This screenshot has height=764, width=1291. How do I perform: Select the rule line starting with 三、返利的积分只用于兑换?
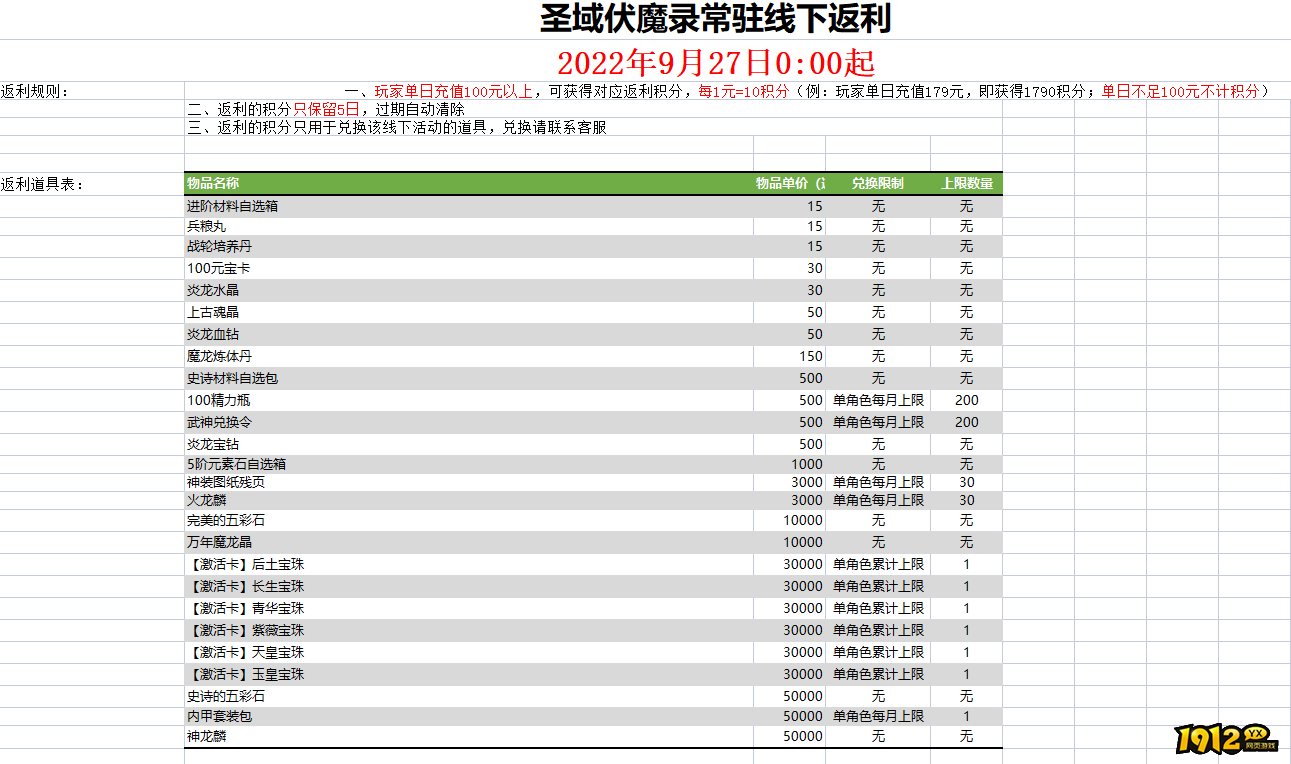coord(397,127)
